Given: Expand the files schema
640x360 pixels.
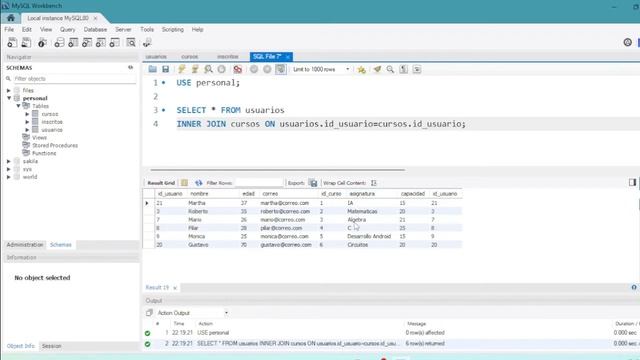Looking at the screenshot, I should tap(9, 90).
